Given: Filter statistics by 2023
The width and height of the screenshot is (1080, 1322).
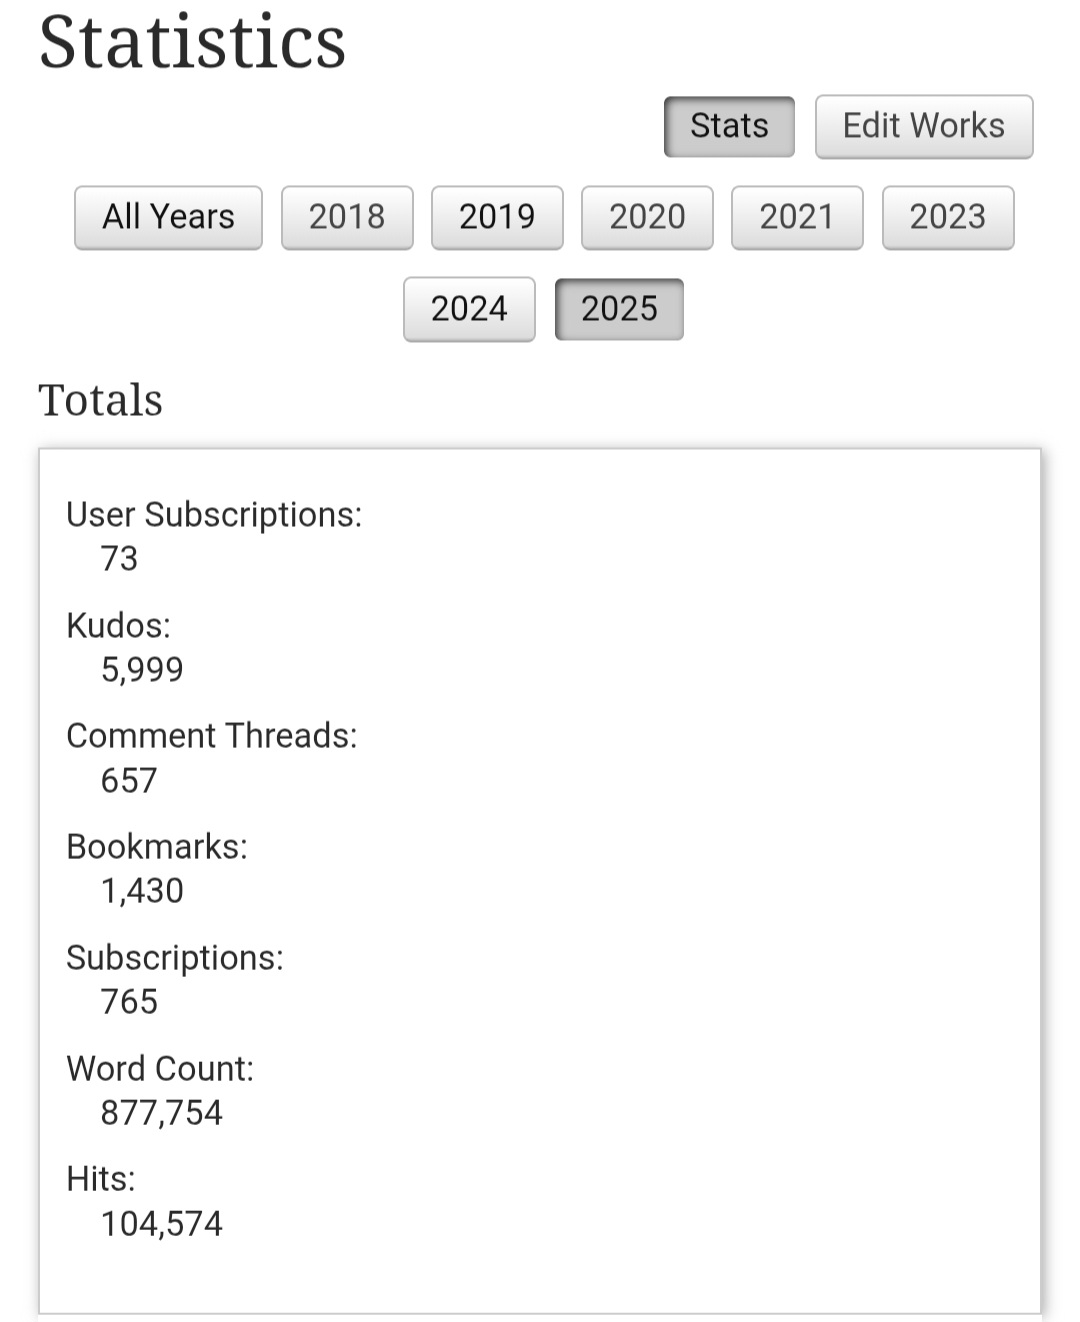Looking at the screenshot, I should [947, 217].
